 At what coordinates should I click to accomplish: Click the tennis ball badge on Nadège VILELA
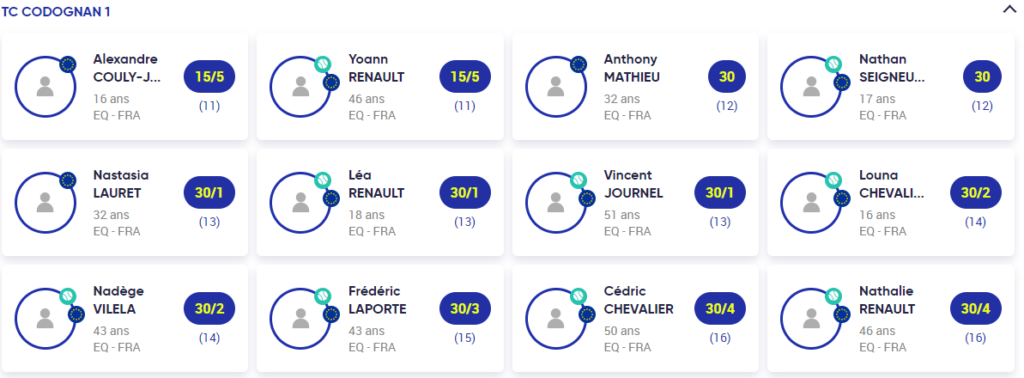tap(67, 296)
